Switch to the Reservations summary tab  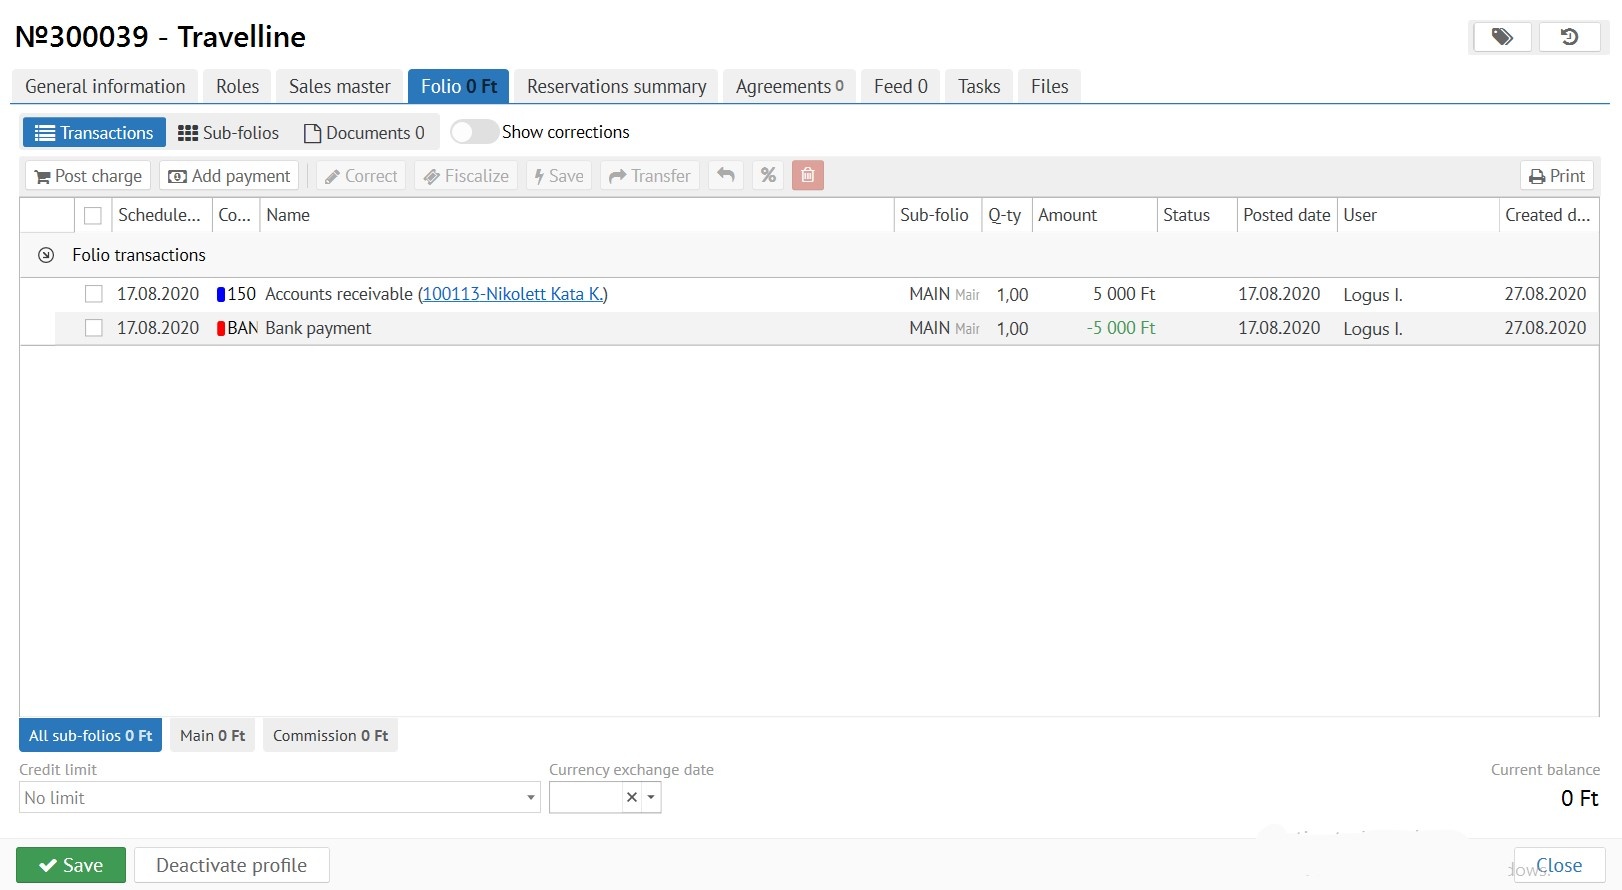[616, 87]
